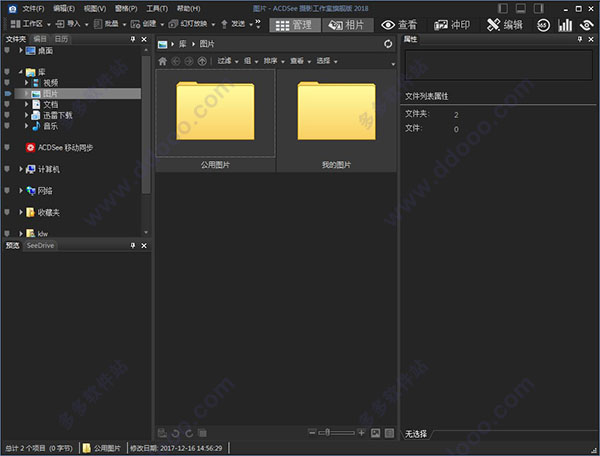The width and height of the screenshot is (600, 456).
Task: Click the eye icon at the far right of the mode bar
Action: pyautogui.click(x=586, y=25)
